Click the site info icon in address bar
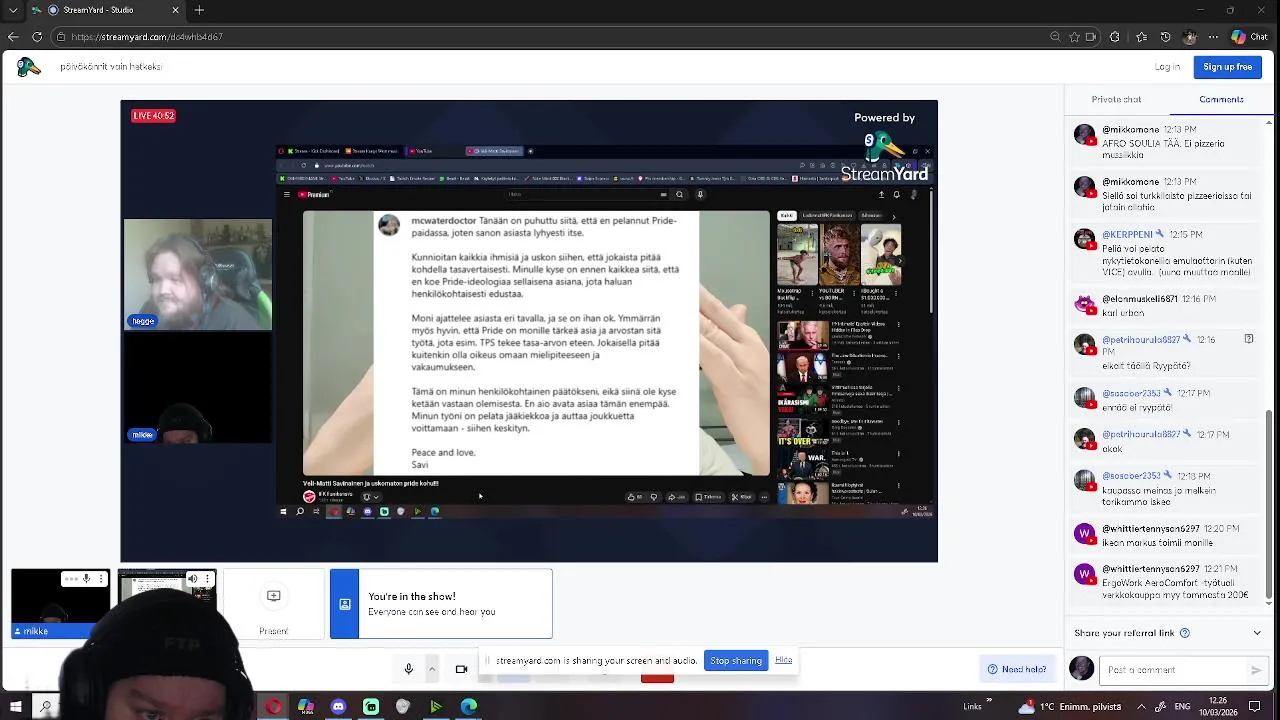 [x=62, y=37]
